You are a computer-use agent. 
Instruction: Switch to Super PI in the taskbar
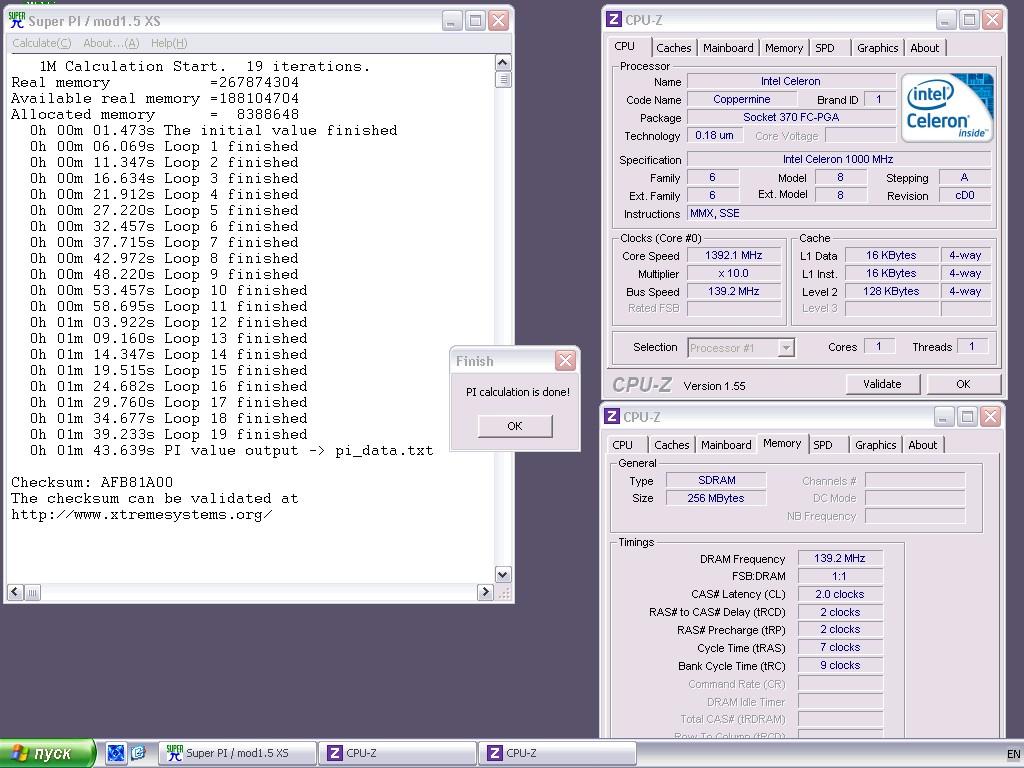(x=238, y=753)
